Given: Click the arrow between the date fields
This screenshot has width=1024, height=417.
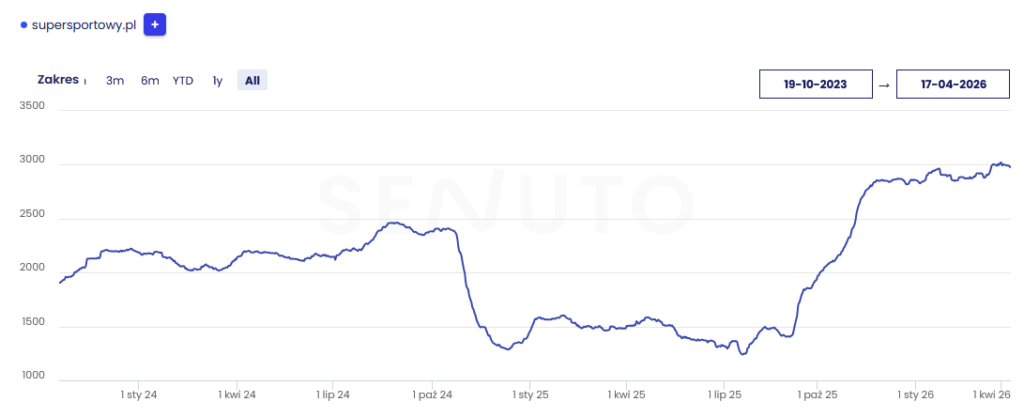Looking at the screenshot, I should (x=884, y=85).
